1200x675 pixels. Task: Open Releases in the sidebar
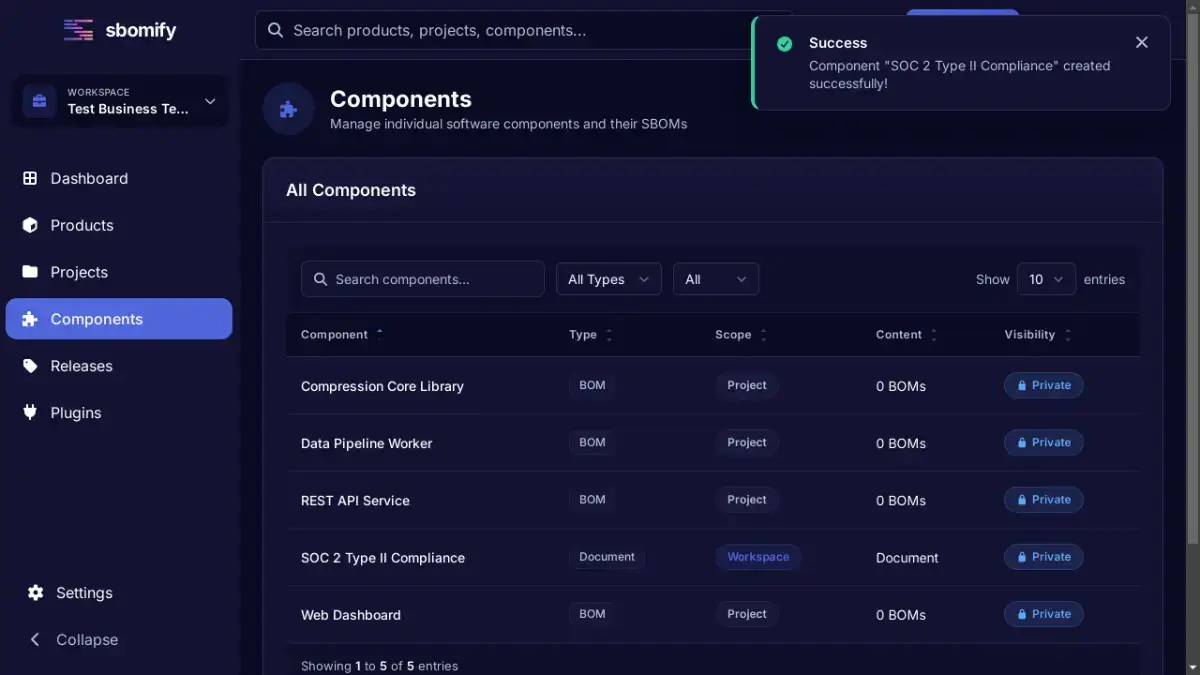pos(119,366)
